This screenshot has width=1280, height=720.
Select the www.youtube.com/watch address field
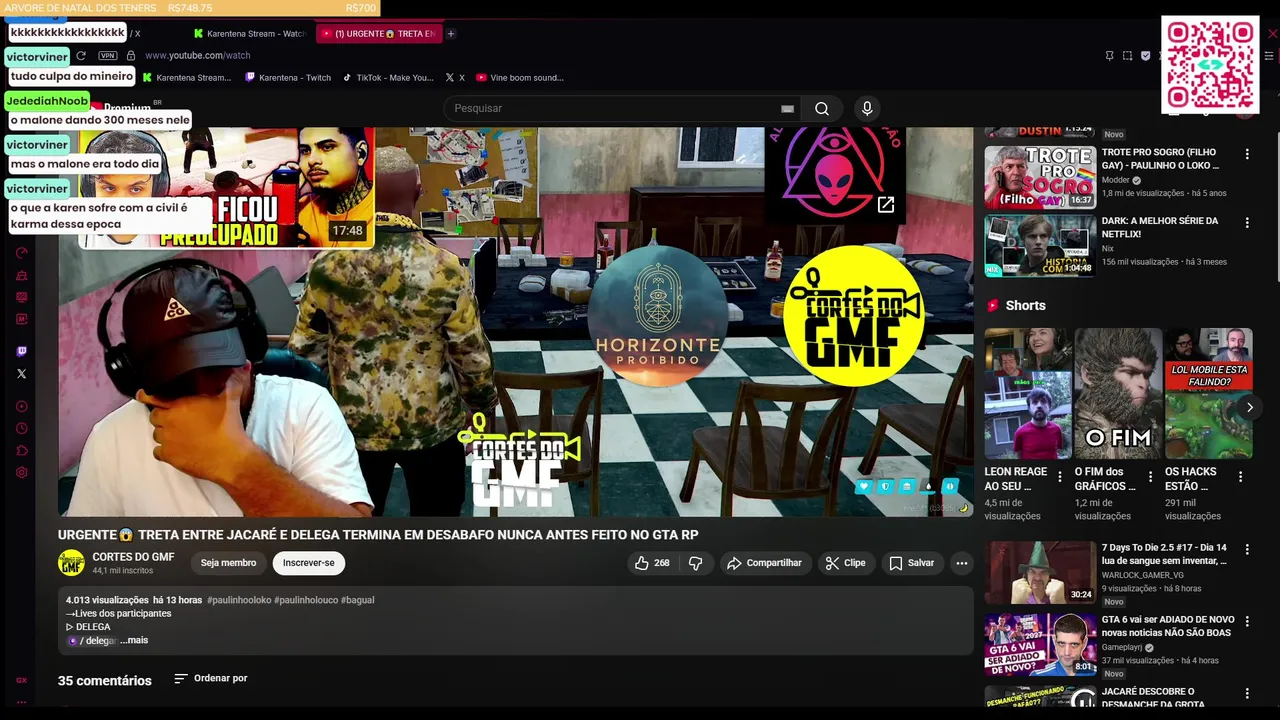click(x=197, y=56)
